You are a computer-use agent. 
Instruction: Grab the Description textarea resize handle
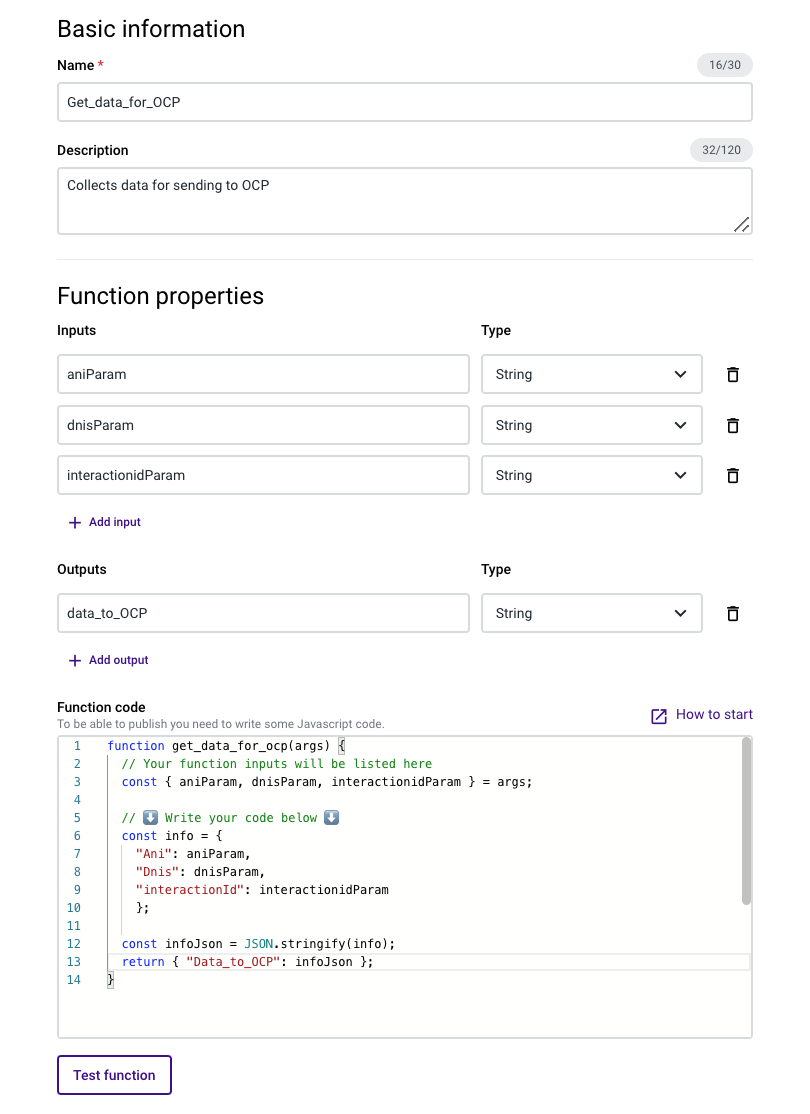tap(741, 225)
